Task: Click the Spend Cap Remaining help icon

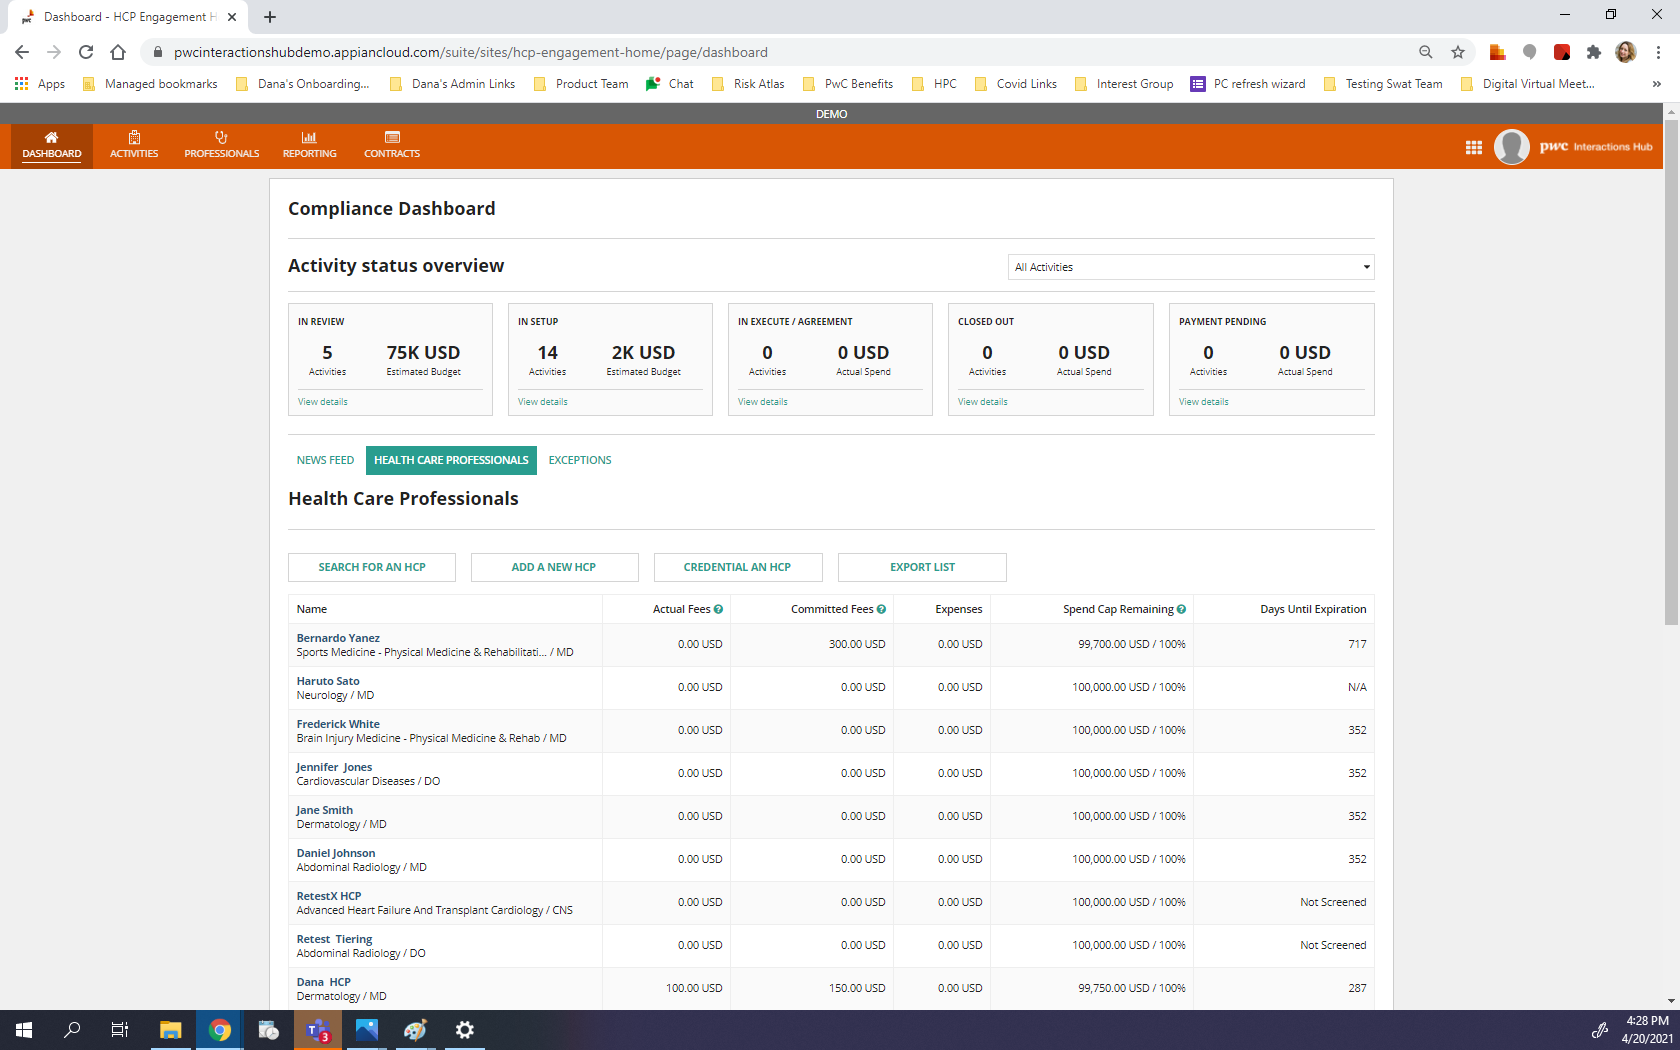Action: tap(1181, 609)
